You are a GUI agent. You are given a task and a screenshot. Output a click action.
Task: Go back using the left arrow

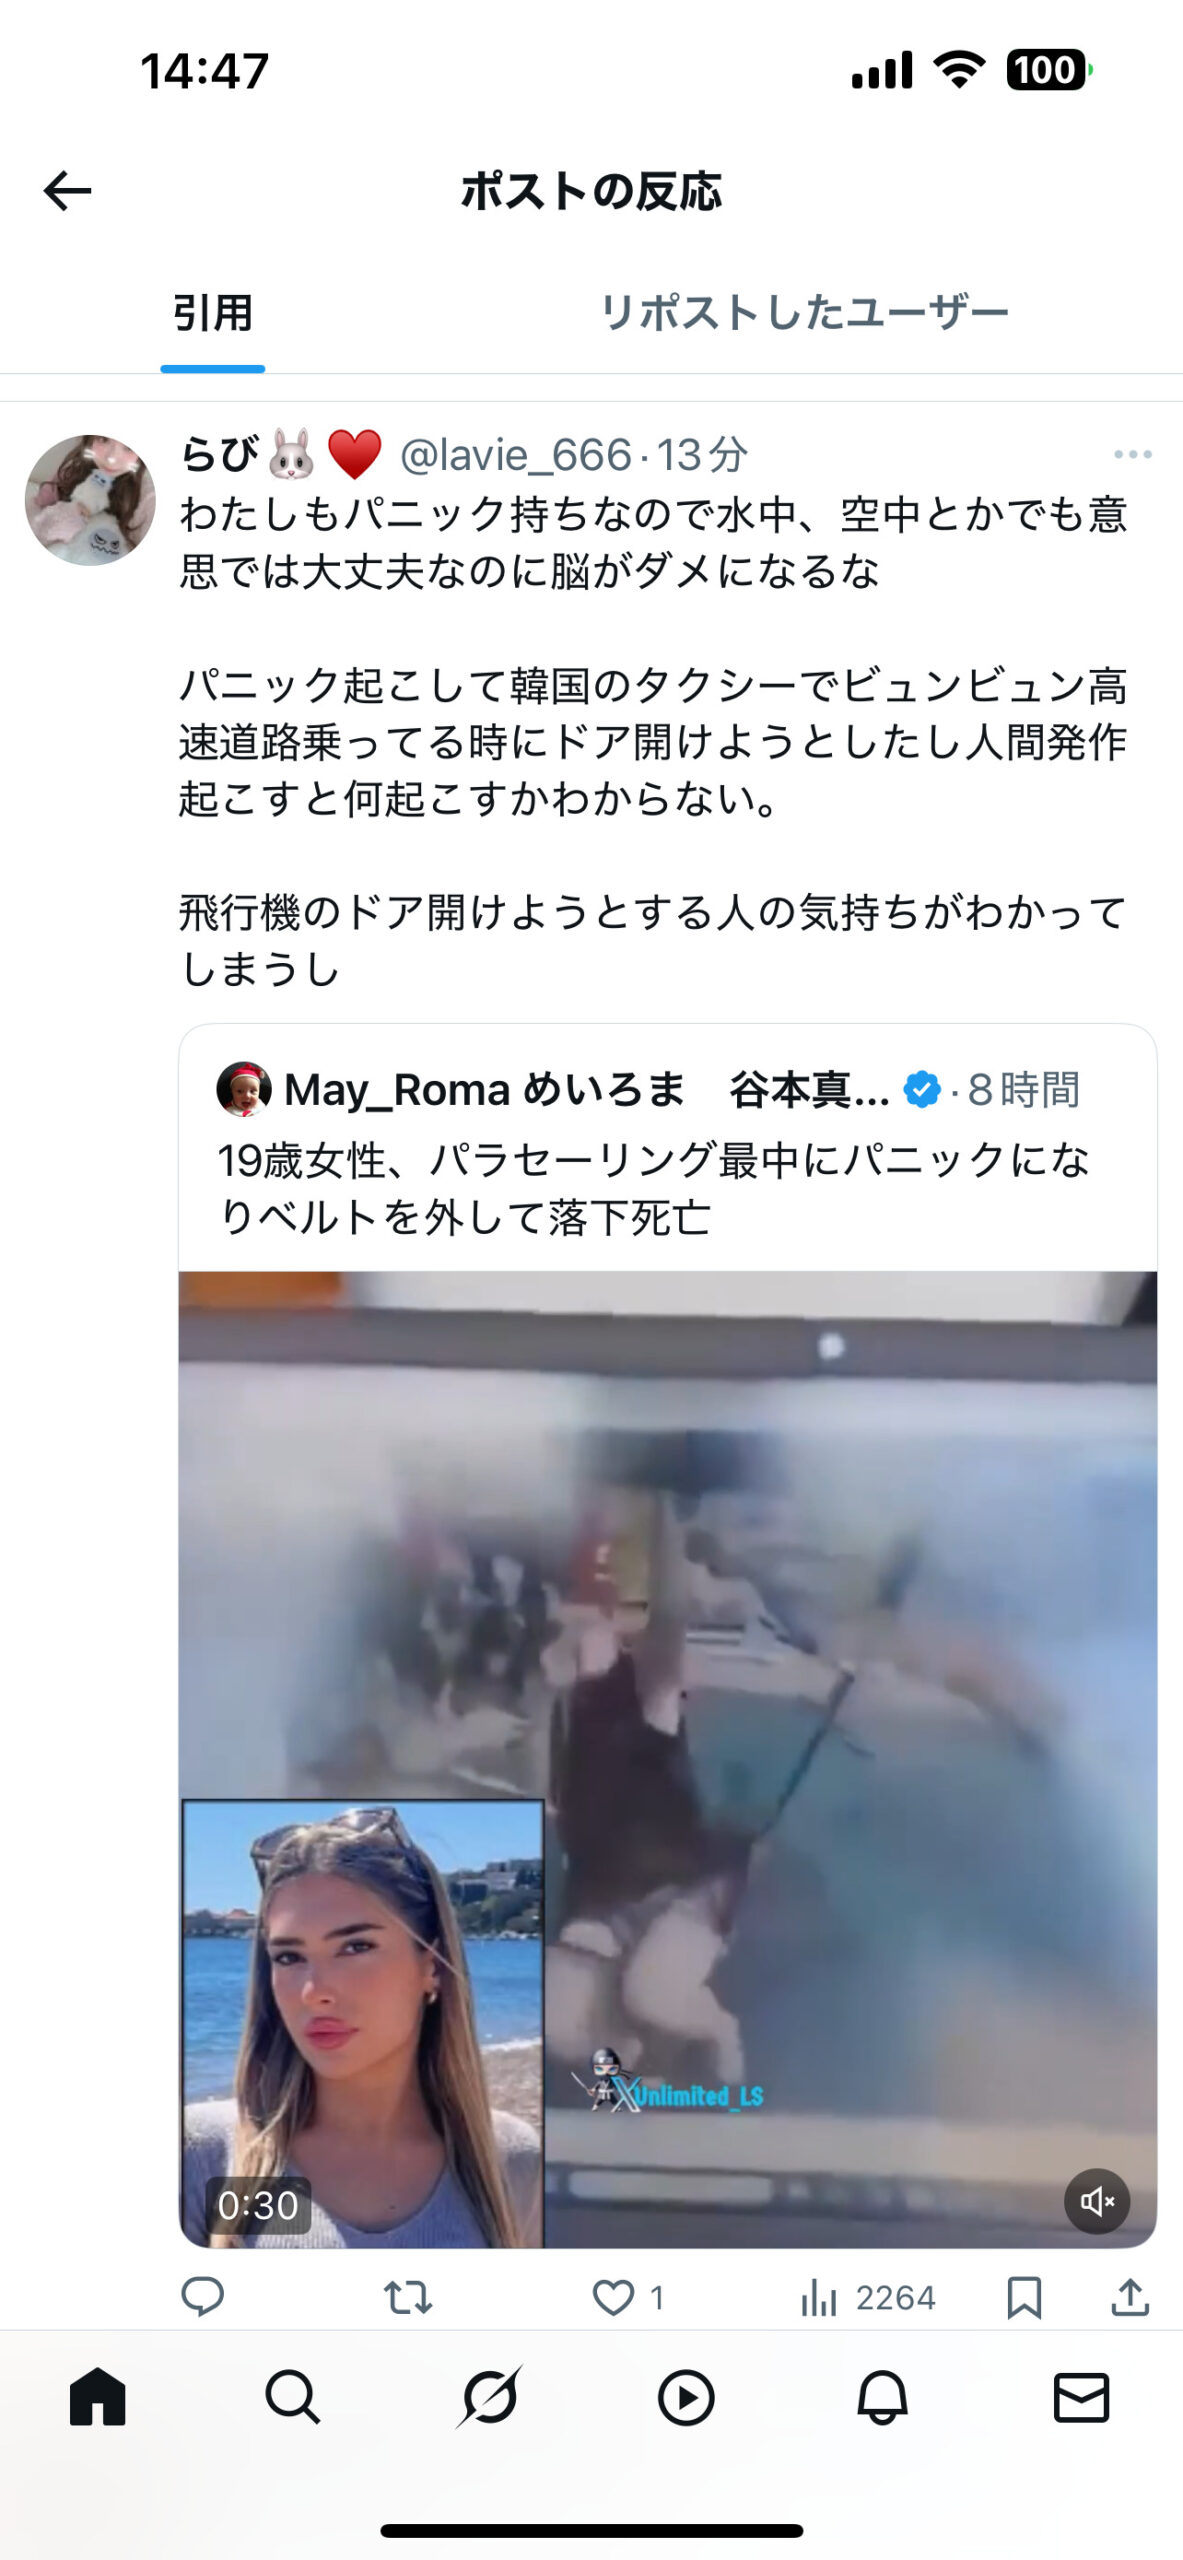pyautogui.click(x=68, y=191)
